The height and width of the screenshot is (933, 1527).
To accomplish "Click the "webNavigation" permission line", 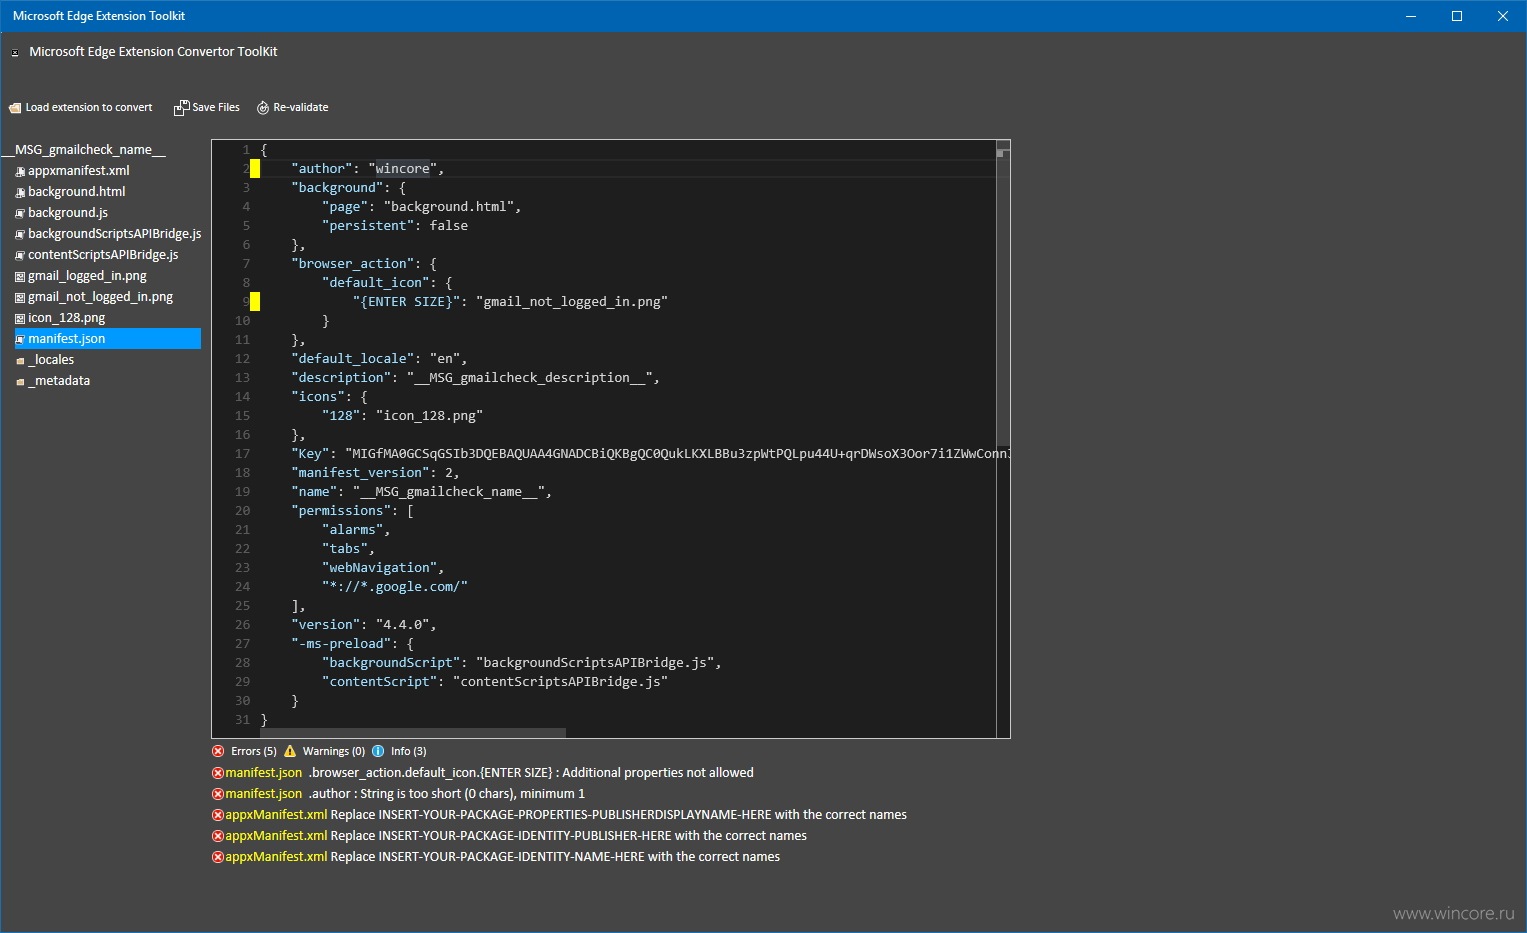I will click(382, 568).
